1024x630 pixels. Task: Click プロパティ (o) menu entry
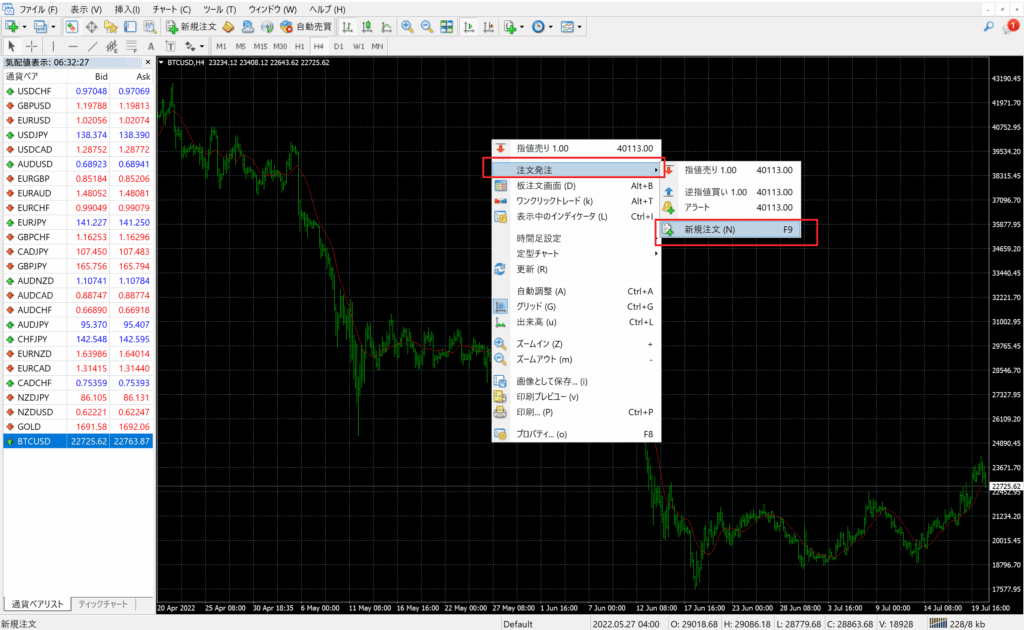[x=576, y=434]
